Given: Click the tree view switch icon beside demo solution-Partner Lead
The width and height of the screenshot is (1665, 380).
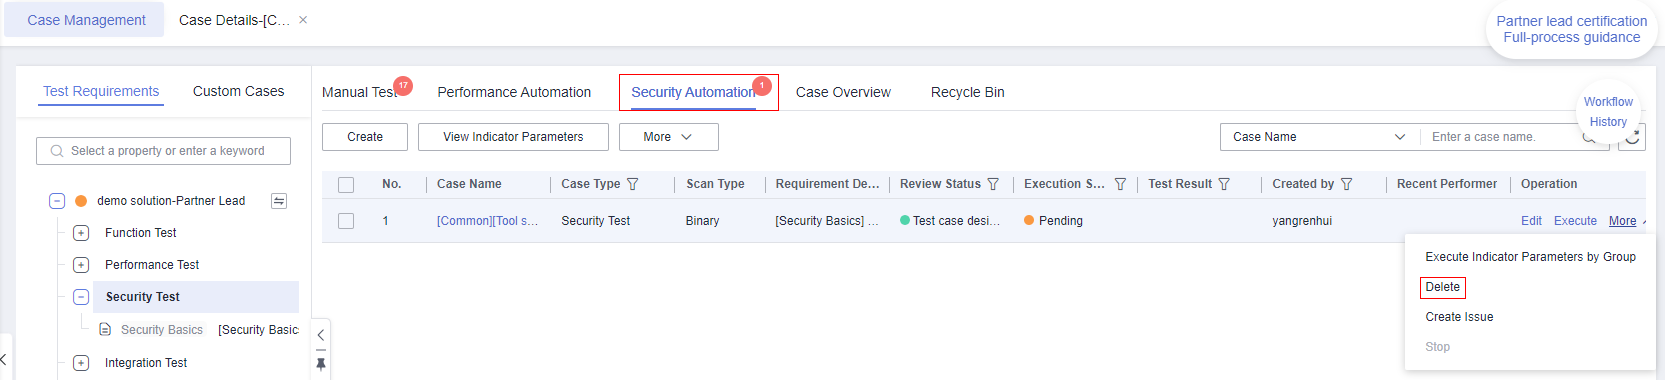Looking at the screenshot, I should tap(279, 201).
